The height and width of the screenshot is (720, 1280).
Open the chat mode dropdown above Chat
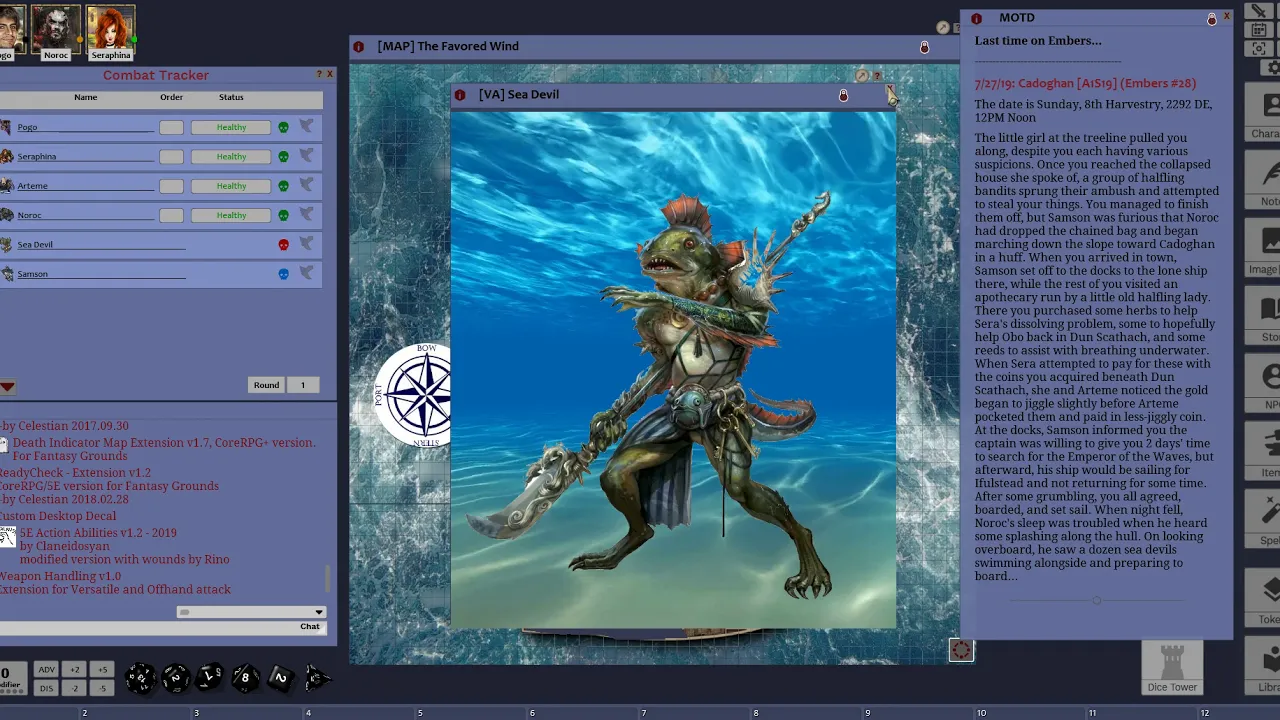pyautogui.click(x=251, y=612)
